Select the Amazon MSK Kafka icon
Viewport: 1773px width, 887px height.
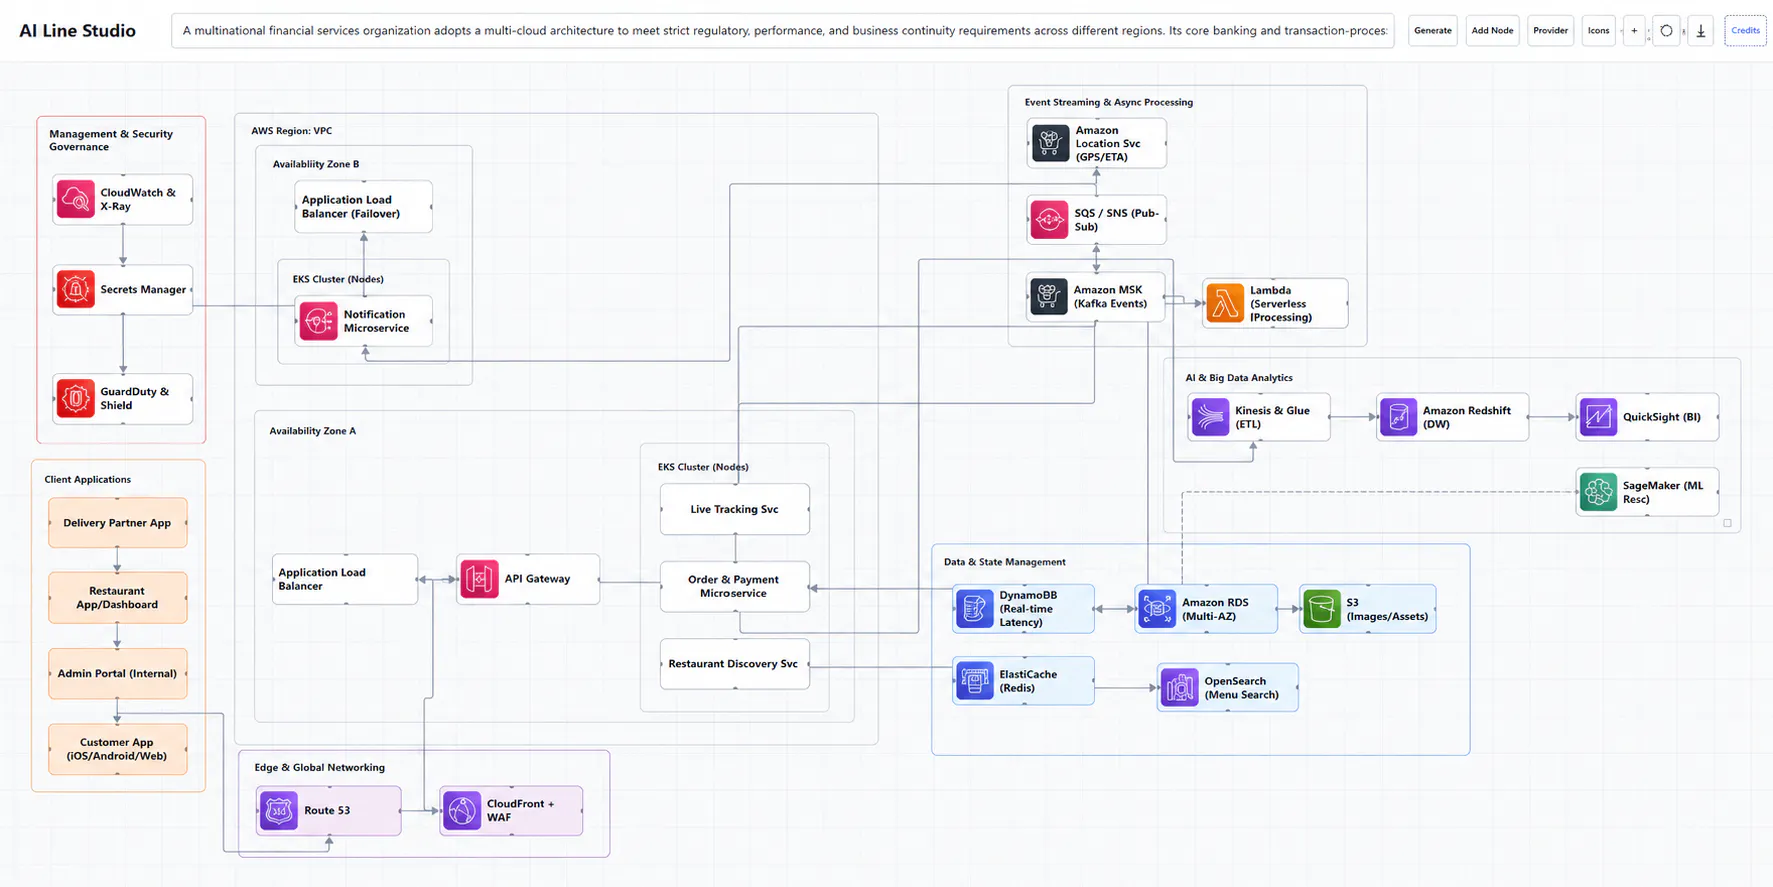click(x=1049, y=297)
